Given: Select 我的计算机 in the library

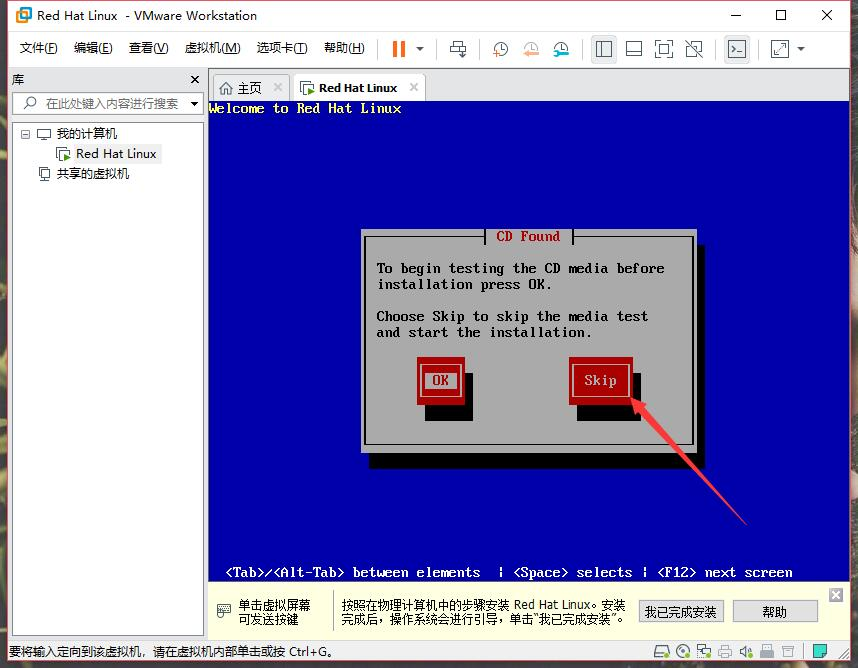Looking at the screenshot, I should pos(86,133).
